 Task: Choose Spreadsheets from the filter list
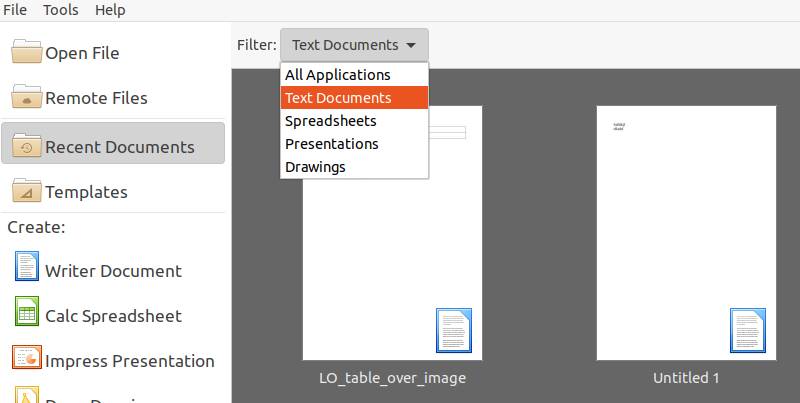354,121
